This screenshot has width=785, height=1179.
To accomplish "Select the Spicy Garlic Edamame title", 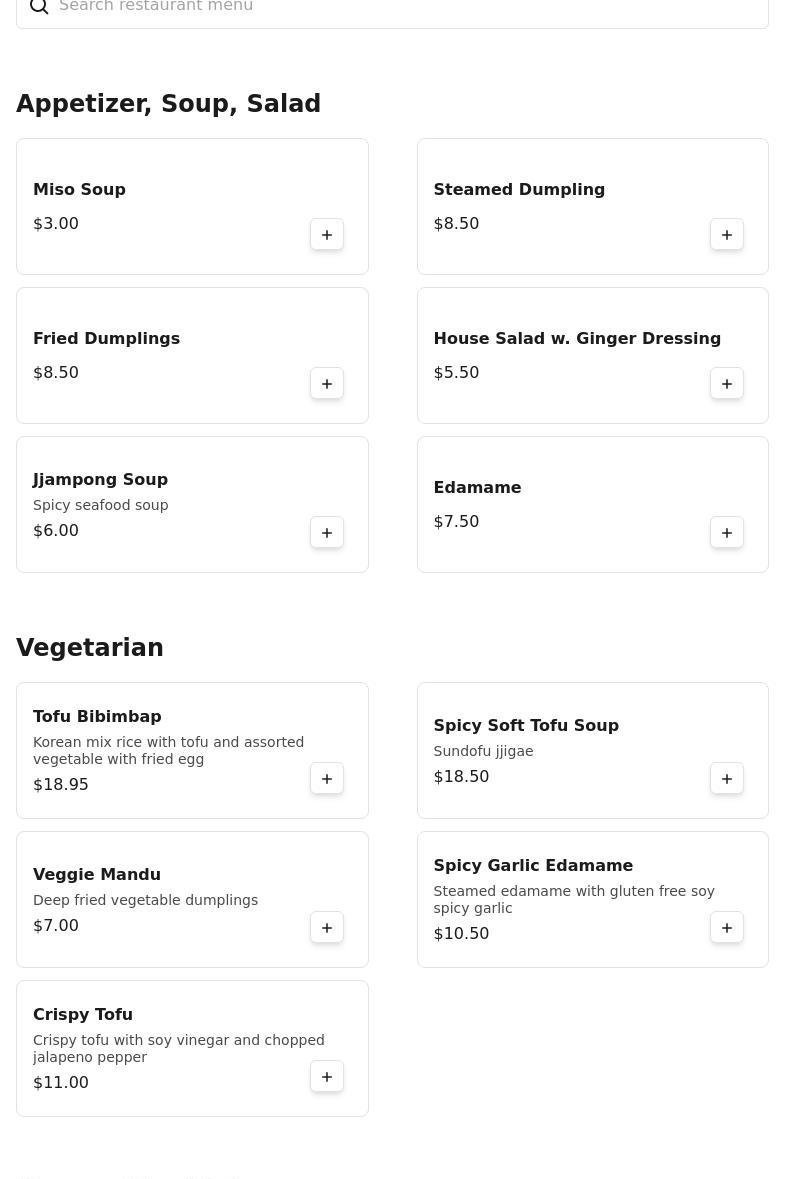I will coord(533,866).
